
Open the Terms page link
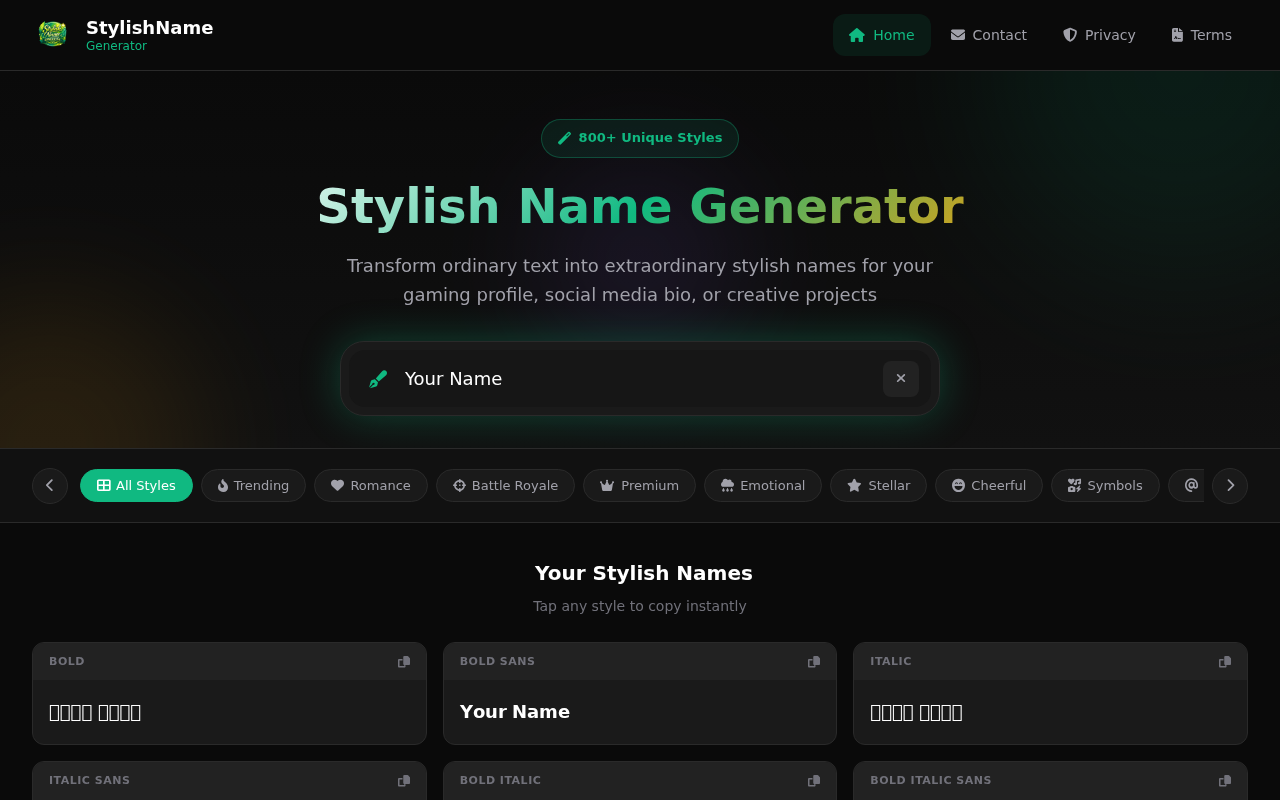point(1202,35)
